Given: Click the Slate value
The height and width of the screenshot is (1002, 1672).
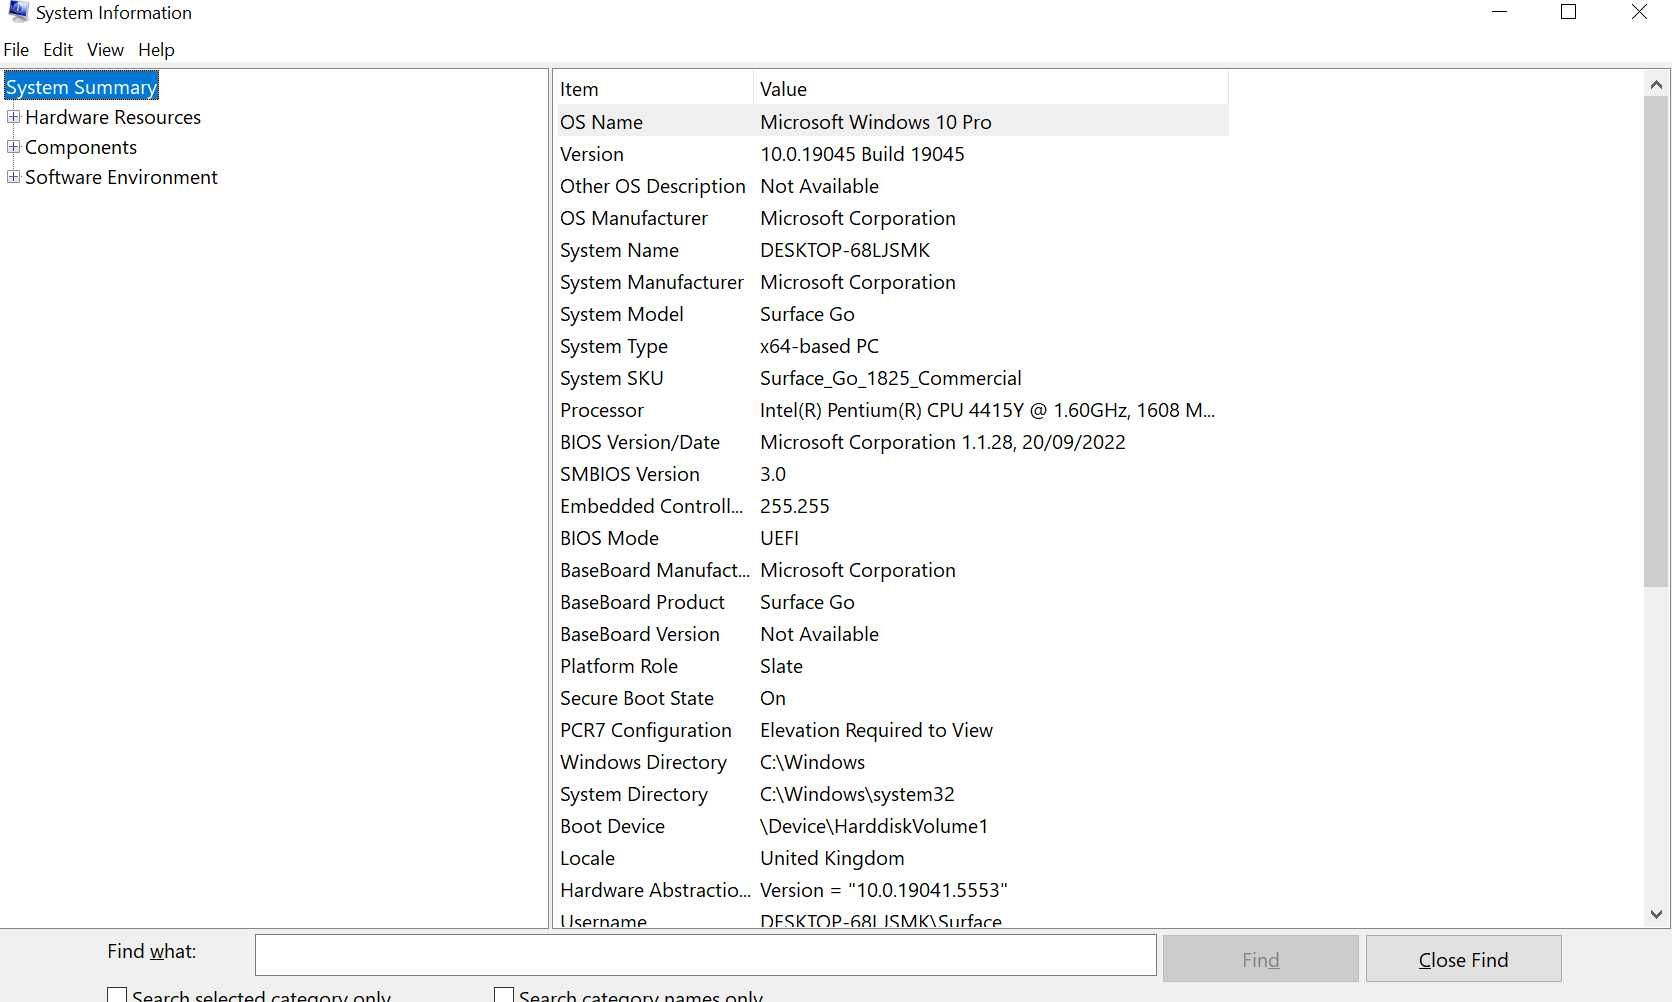Looking at the screenshot, I should coord(781,666).
